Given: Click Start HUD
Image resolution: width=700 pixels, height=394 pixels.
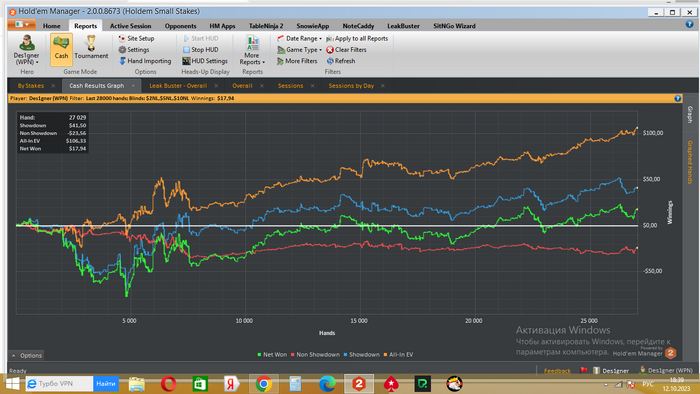Looking at the screenshot, I should 200,38.
